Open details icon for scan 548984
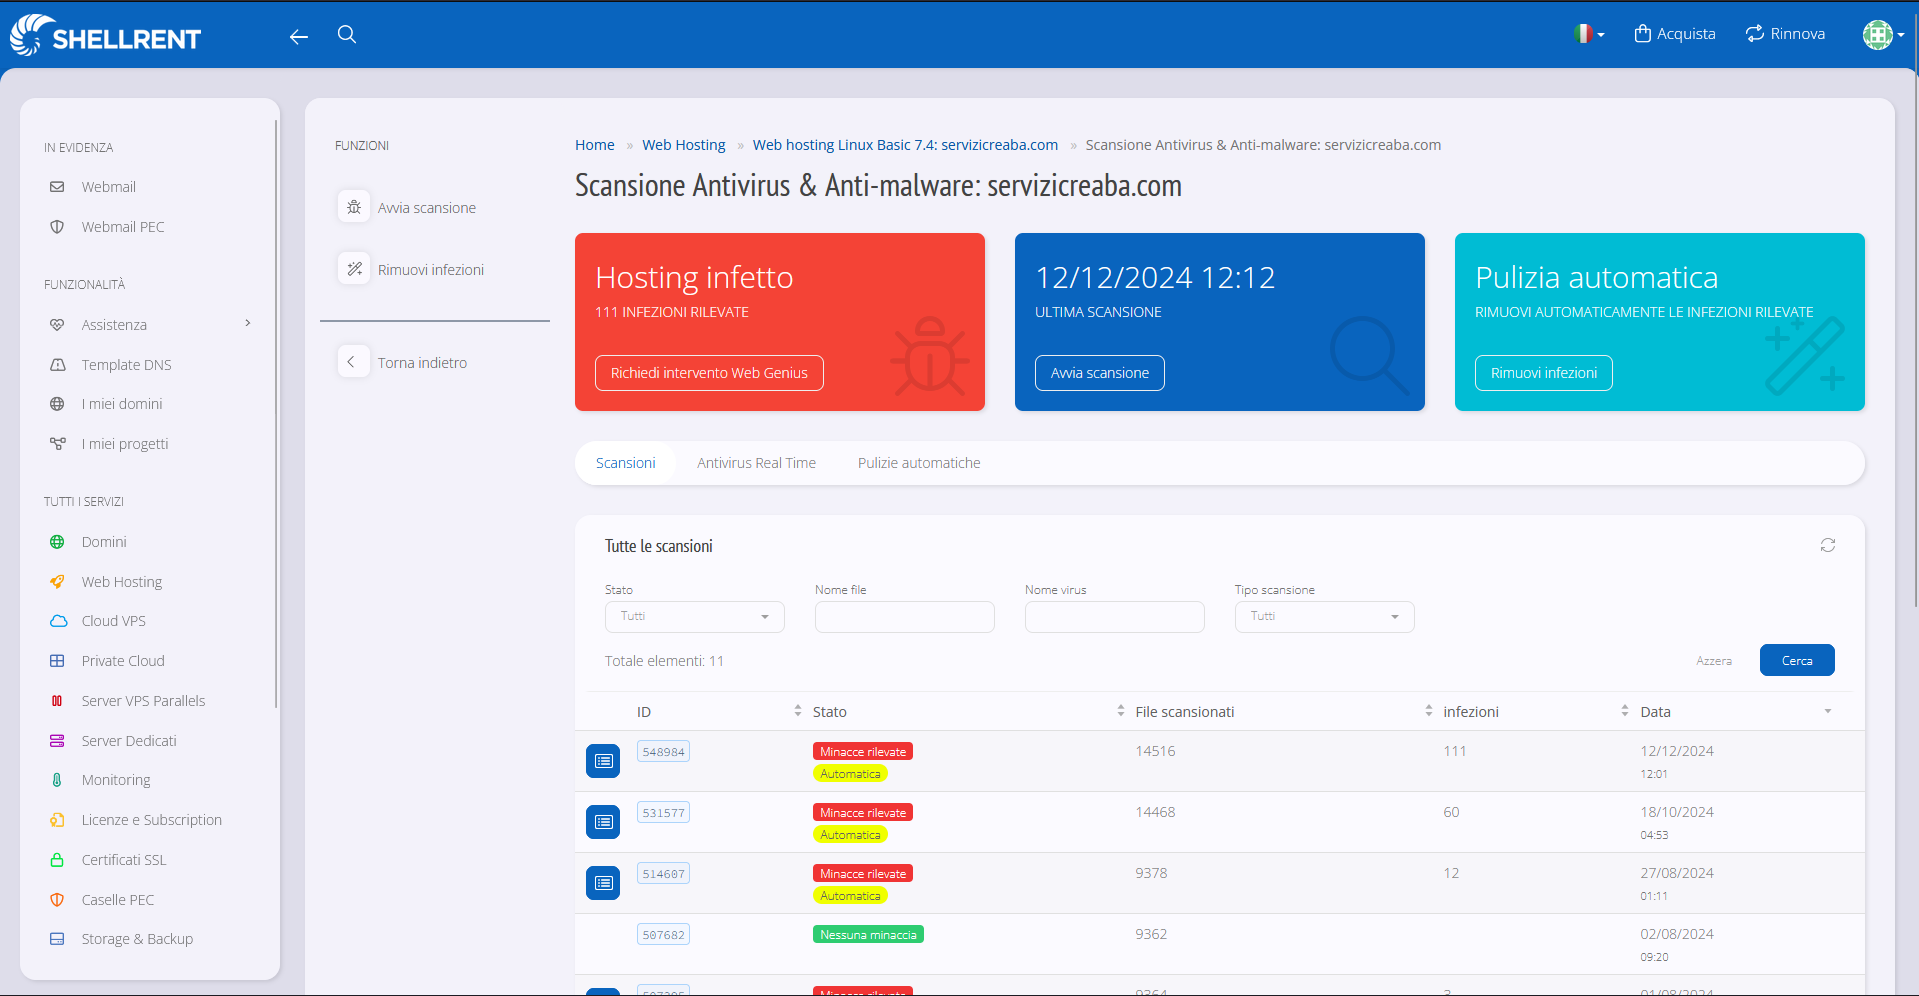The width and height of the screenshot is (1919, 996). click(x=603, y=761)
